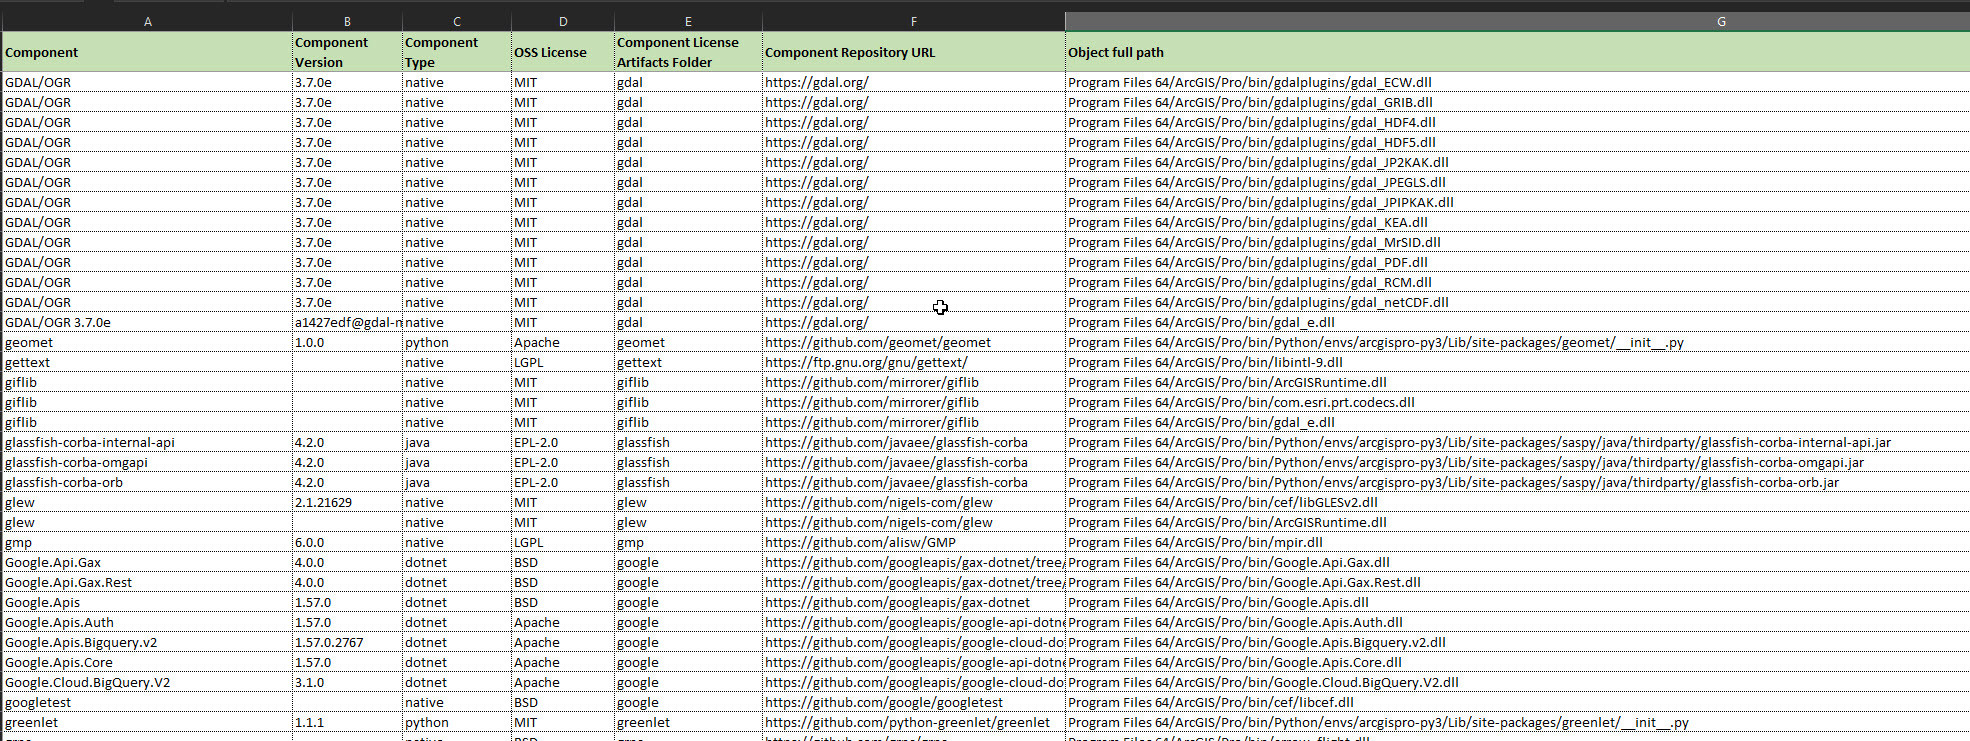Select the 'Google.Cloud.BigQuery.V2' component cell
Viewport: 1970px width, 741px height.
(147, 682)
